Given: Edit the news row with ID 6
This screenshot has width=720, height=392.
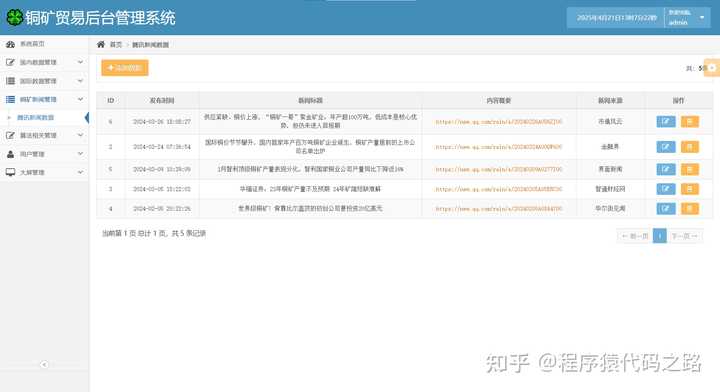Looking at the screenshot, I should (x=666, y=122).
